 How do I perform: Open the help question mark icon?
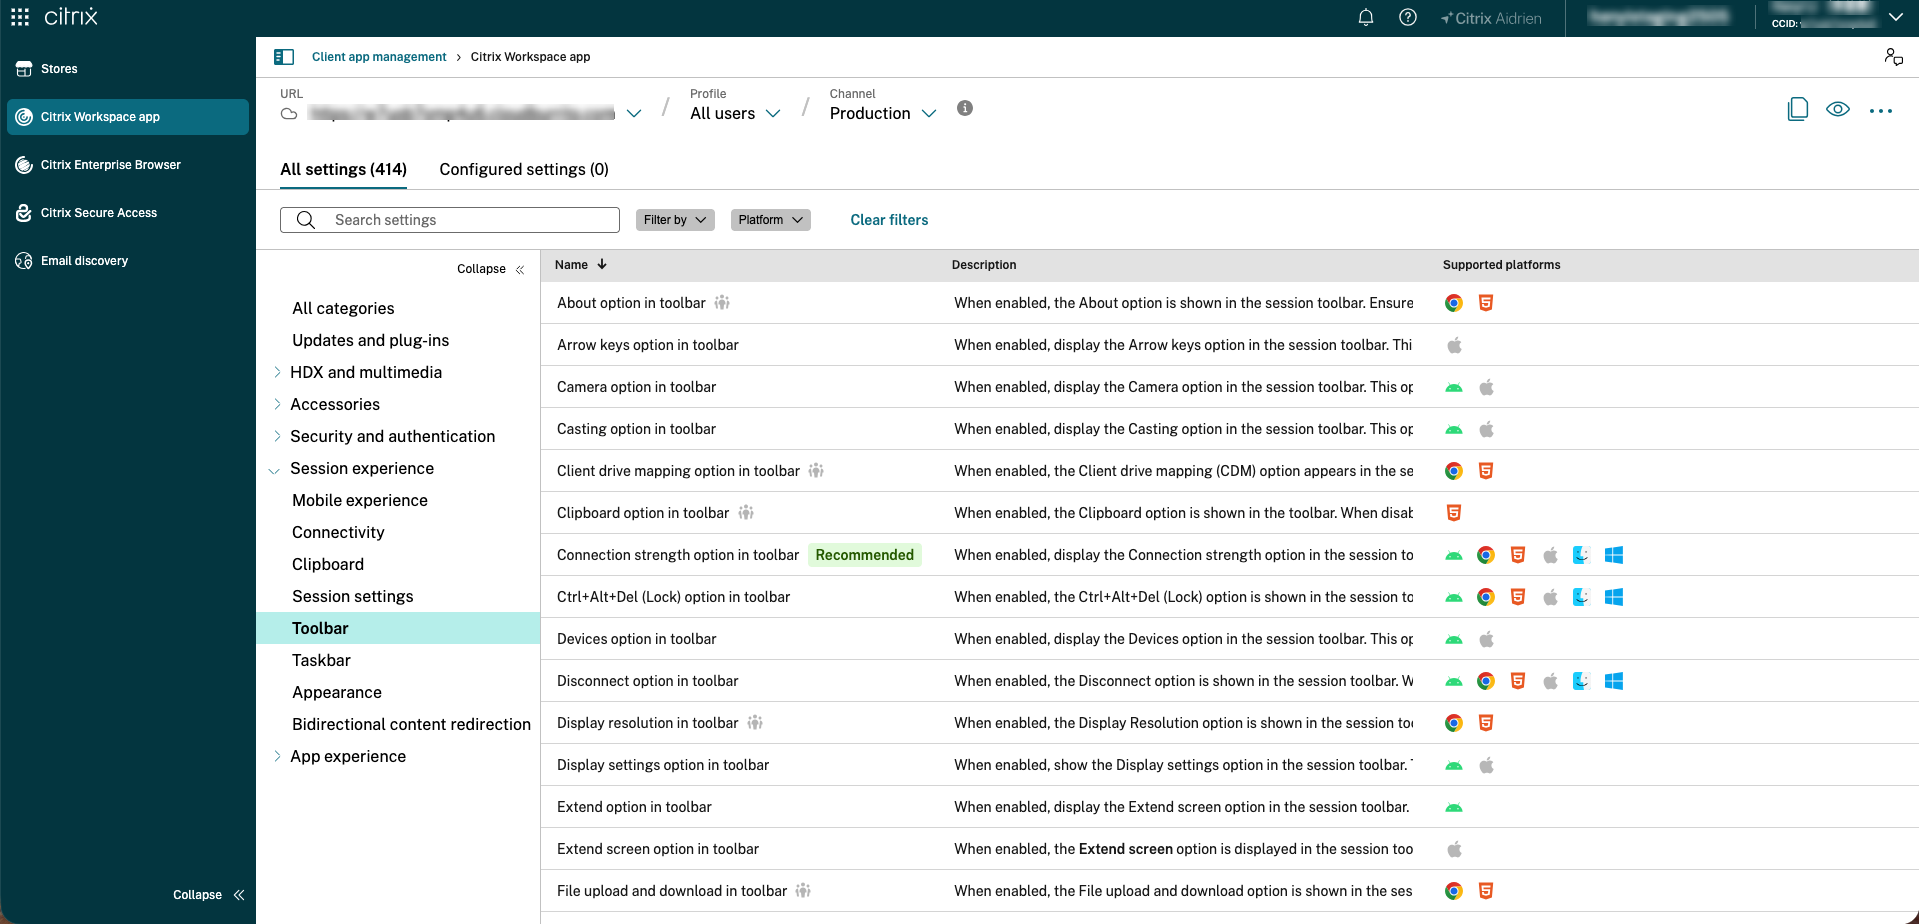click(x=1407, y=17)
